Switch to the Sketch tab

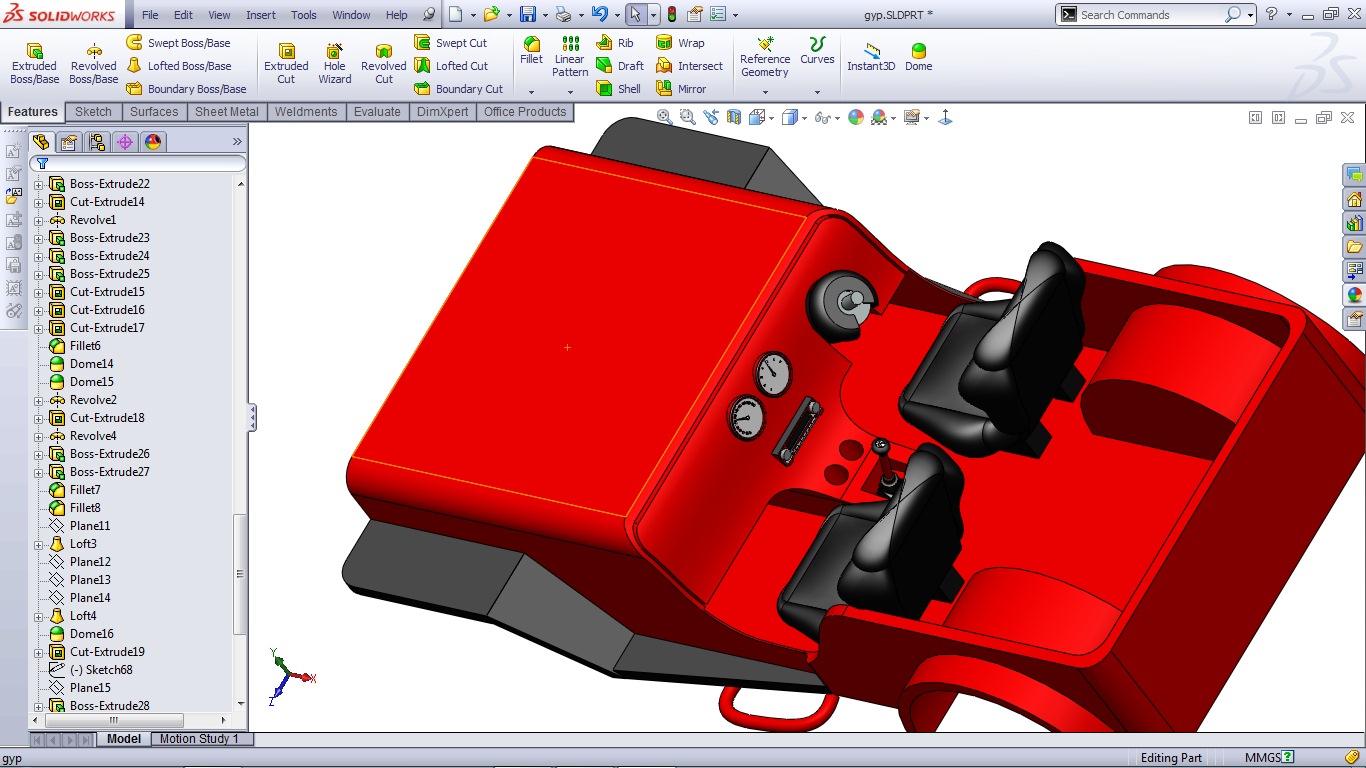[x=93, y=112]
